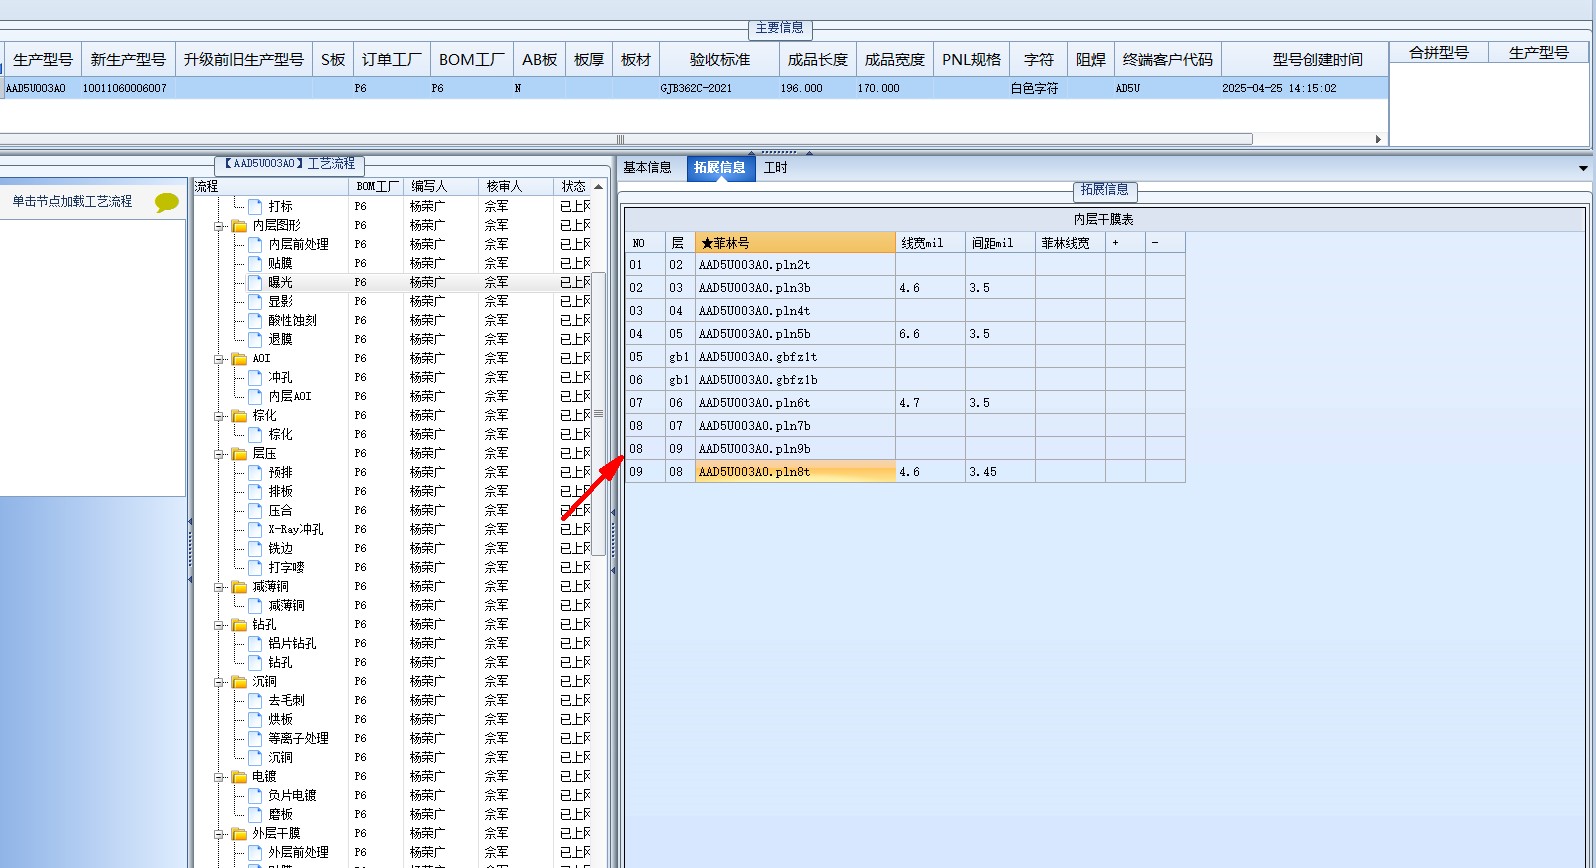Click the 冲孔 document icon
The image size is (1596, 868).
click(x=255, y=378)
